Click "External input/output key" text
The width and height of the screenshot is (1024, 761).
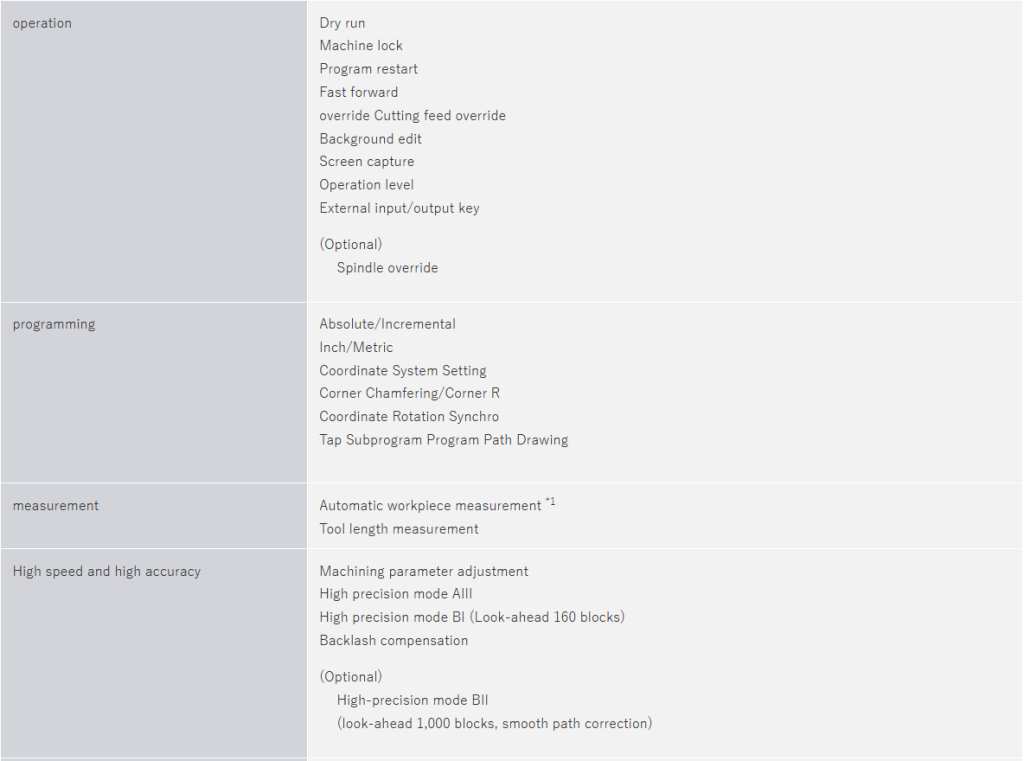pos(400,208)
